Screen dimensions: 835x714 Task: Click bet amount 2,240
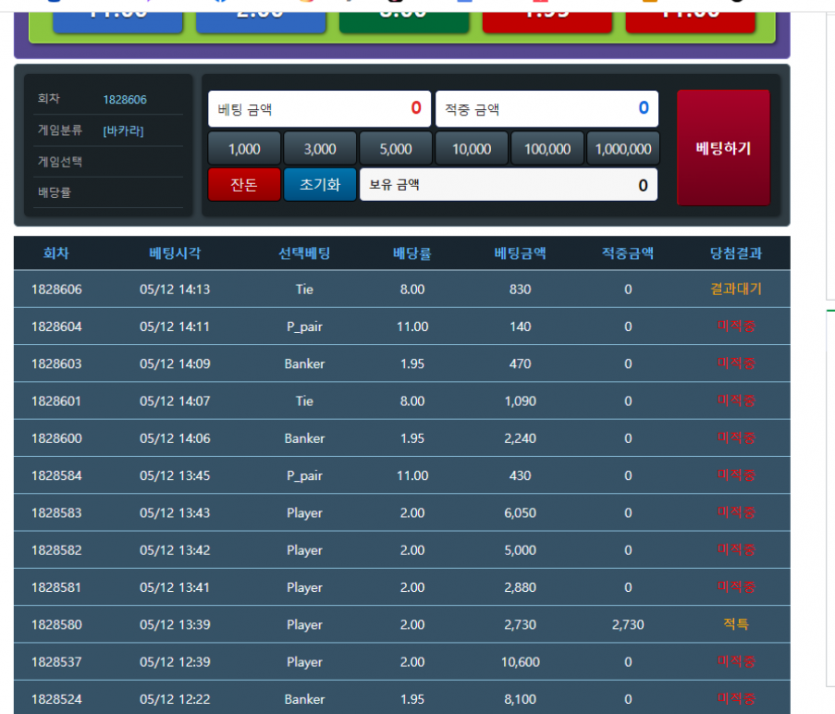(520, 438)
